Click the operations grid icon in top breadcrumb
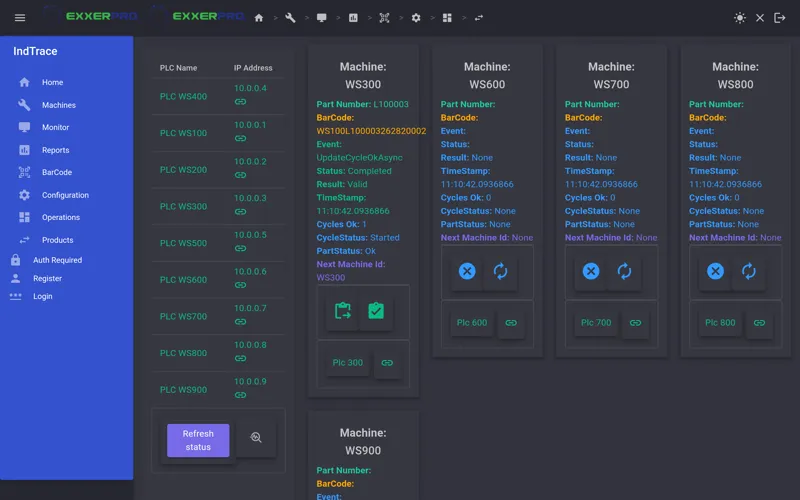Viewport: 800px width, 500px height. [447, 18]
